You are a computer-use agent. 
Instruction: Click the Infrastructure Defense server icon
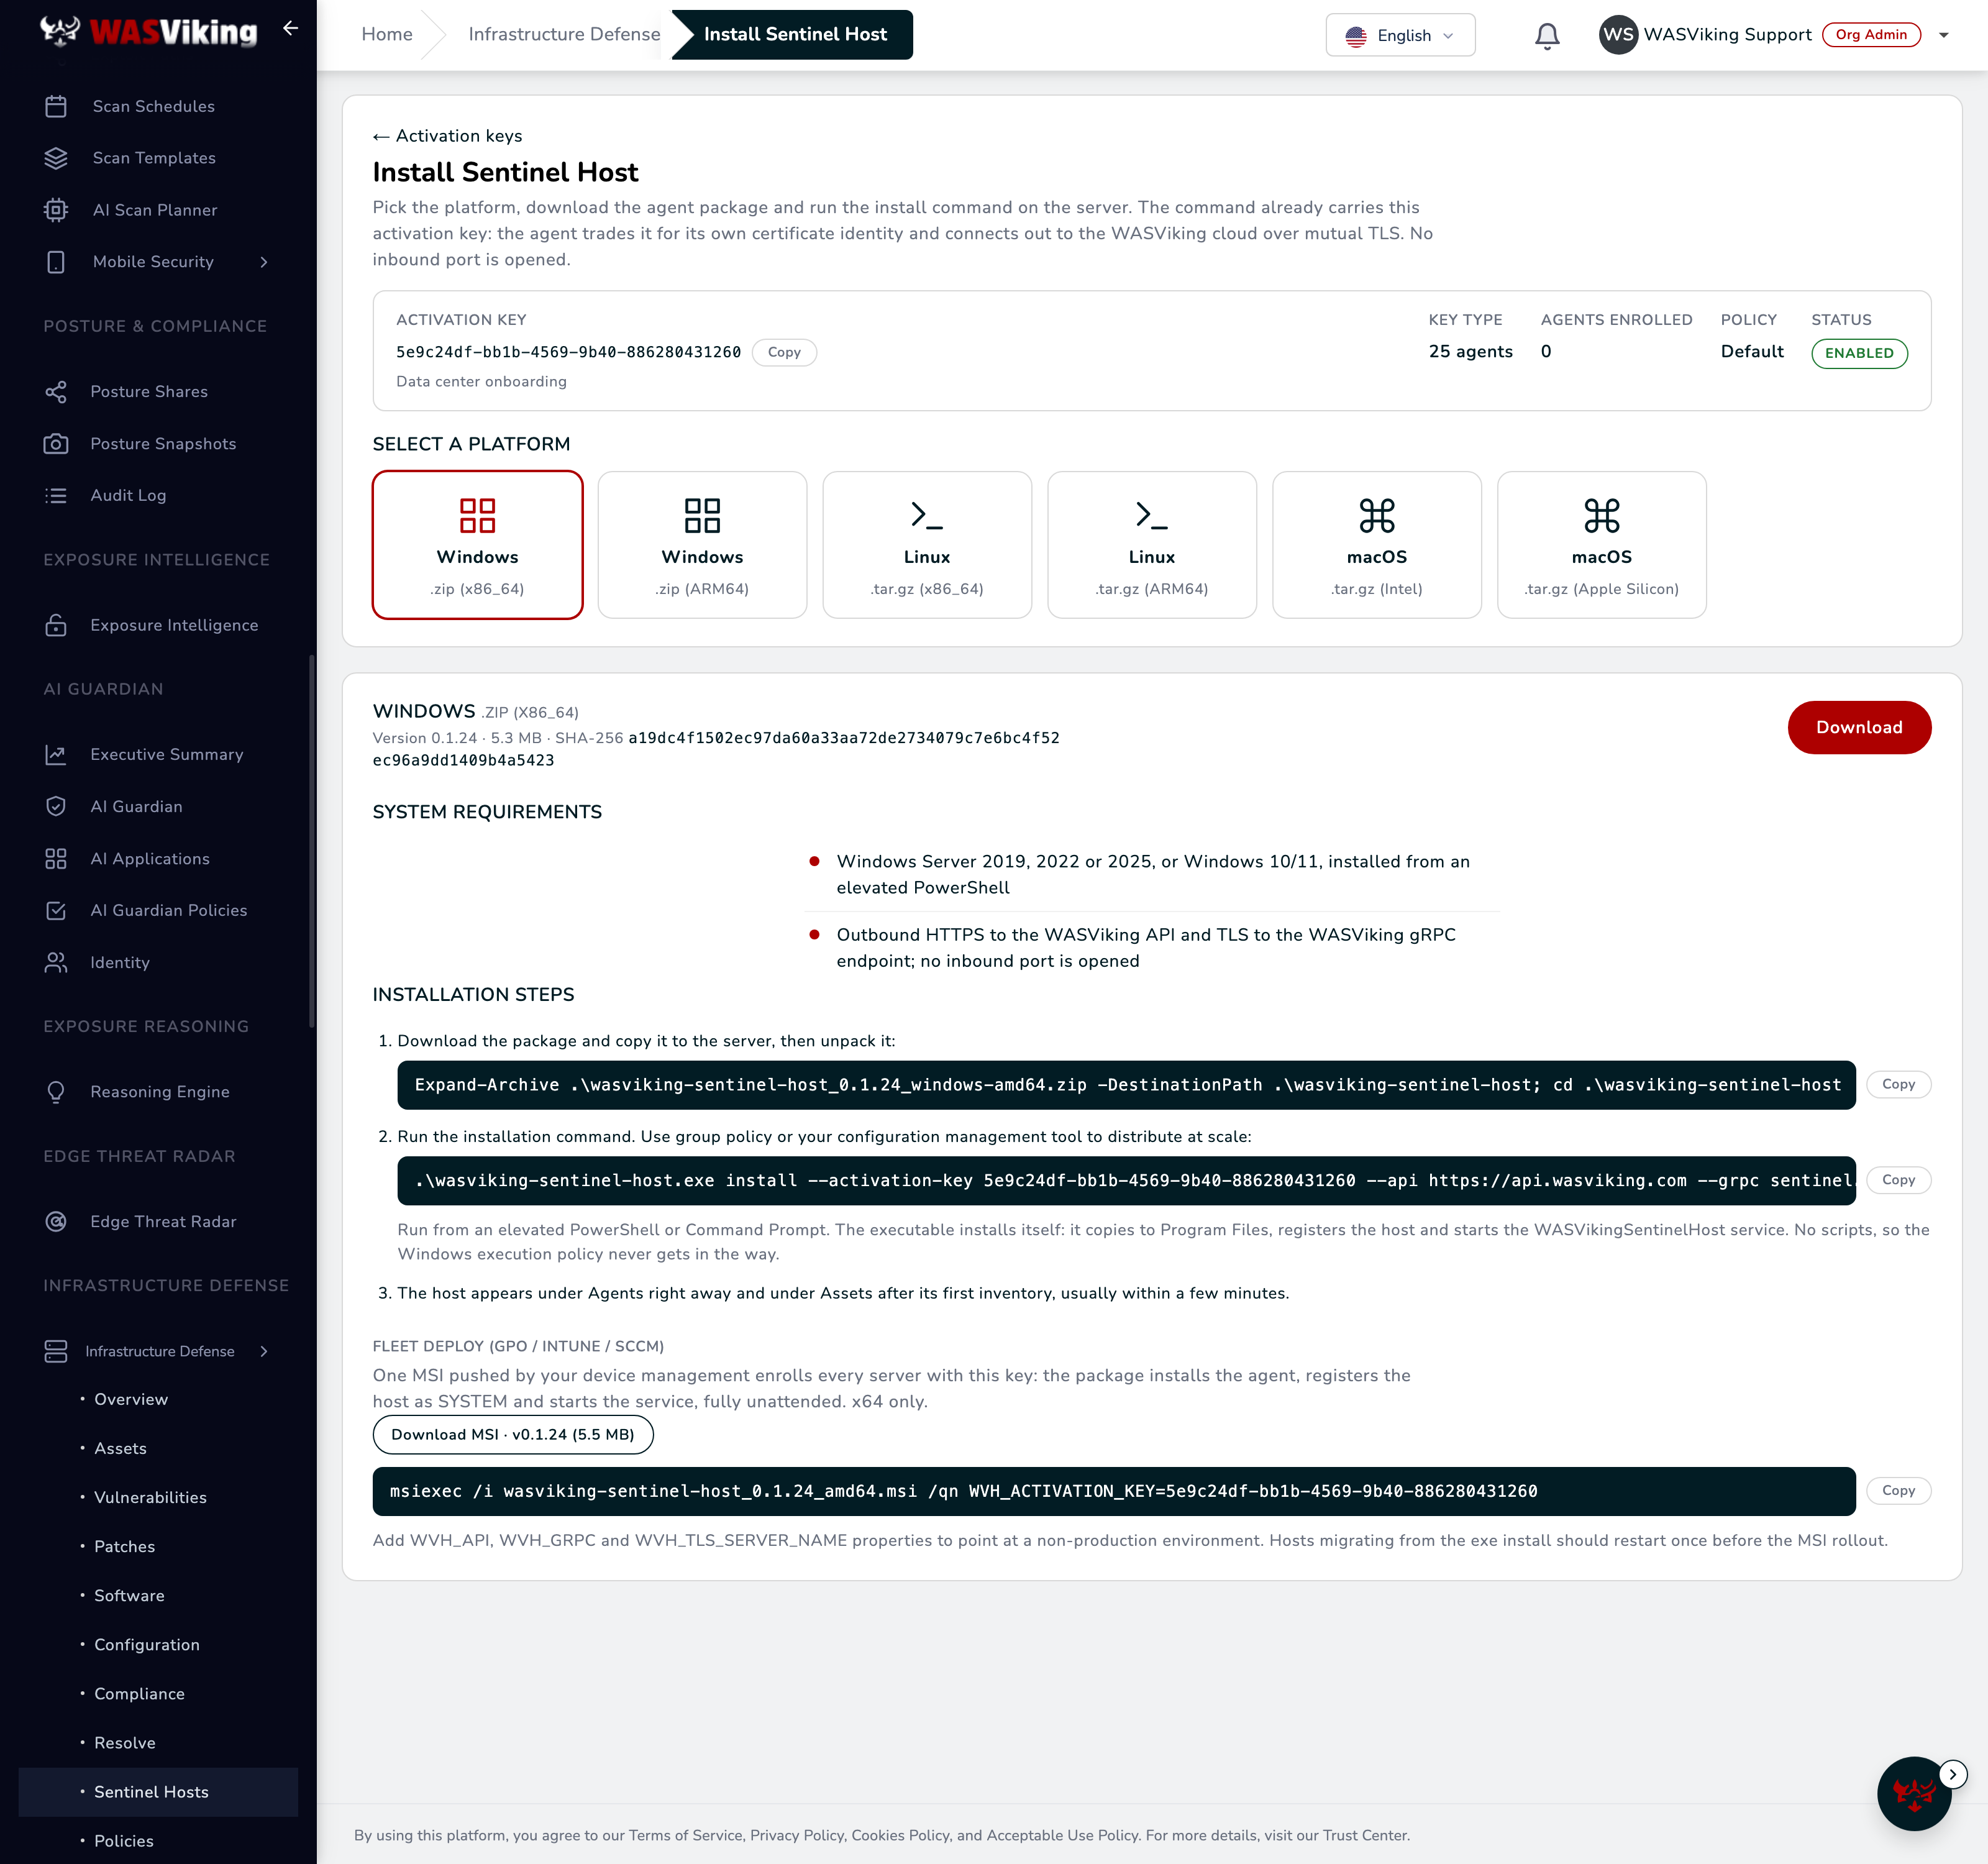(56, 1352)
